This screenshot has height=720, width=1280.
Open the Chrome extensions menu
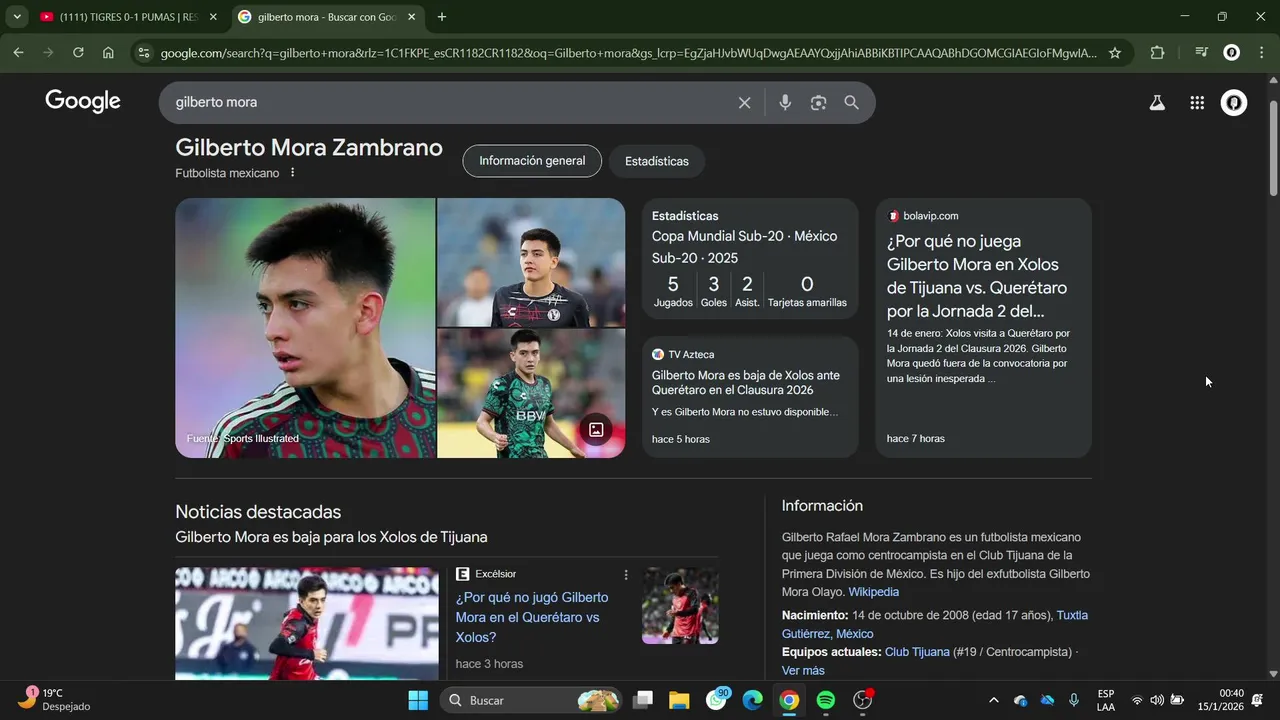[1157, 53]
